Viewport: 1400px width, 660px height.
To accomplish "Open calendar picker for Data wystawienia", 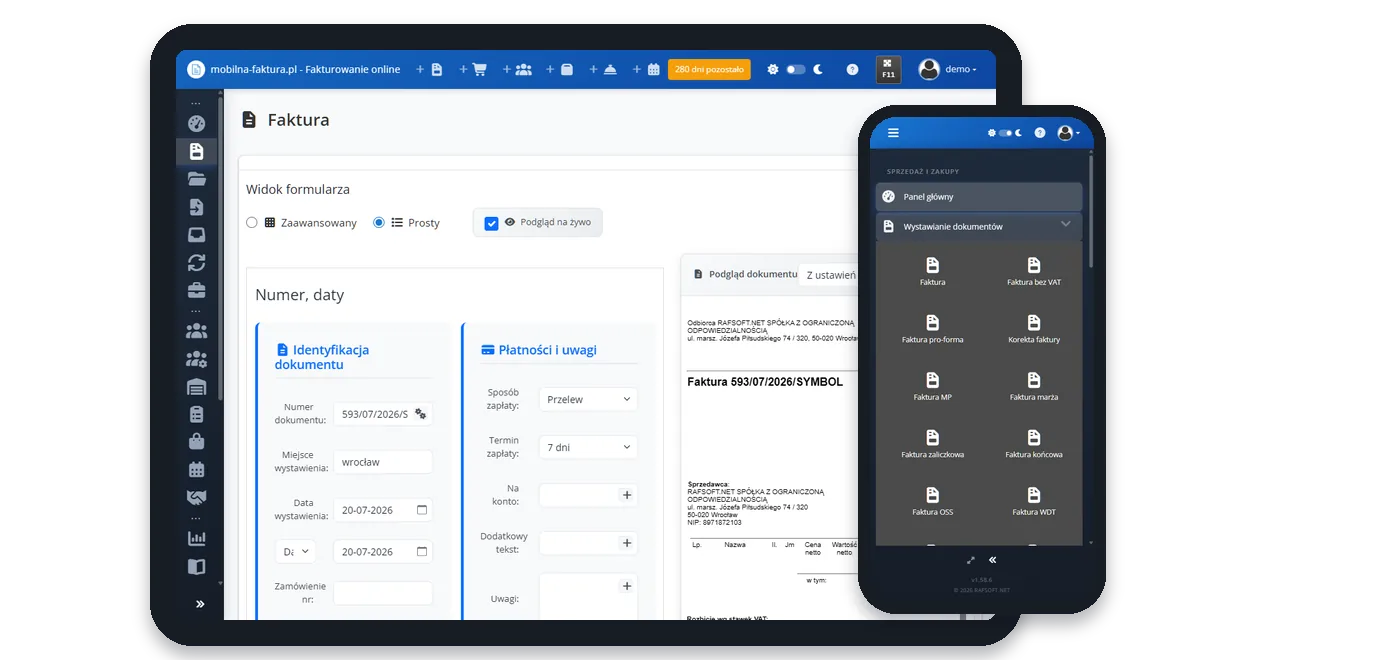I will (x=422, y=510).
